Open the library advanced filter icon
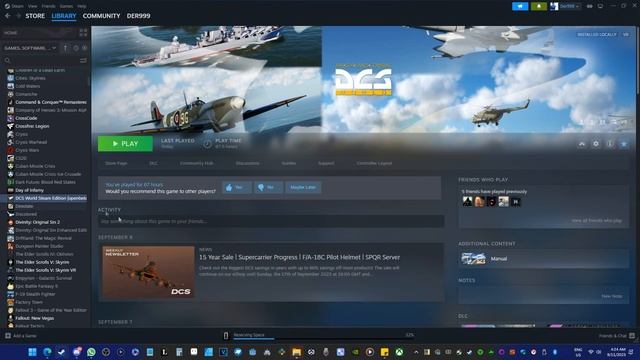This screenshot has width=640, height=360. (83, 60)
